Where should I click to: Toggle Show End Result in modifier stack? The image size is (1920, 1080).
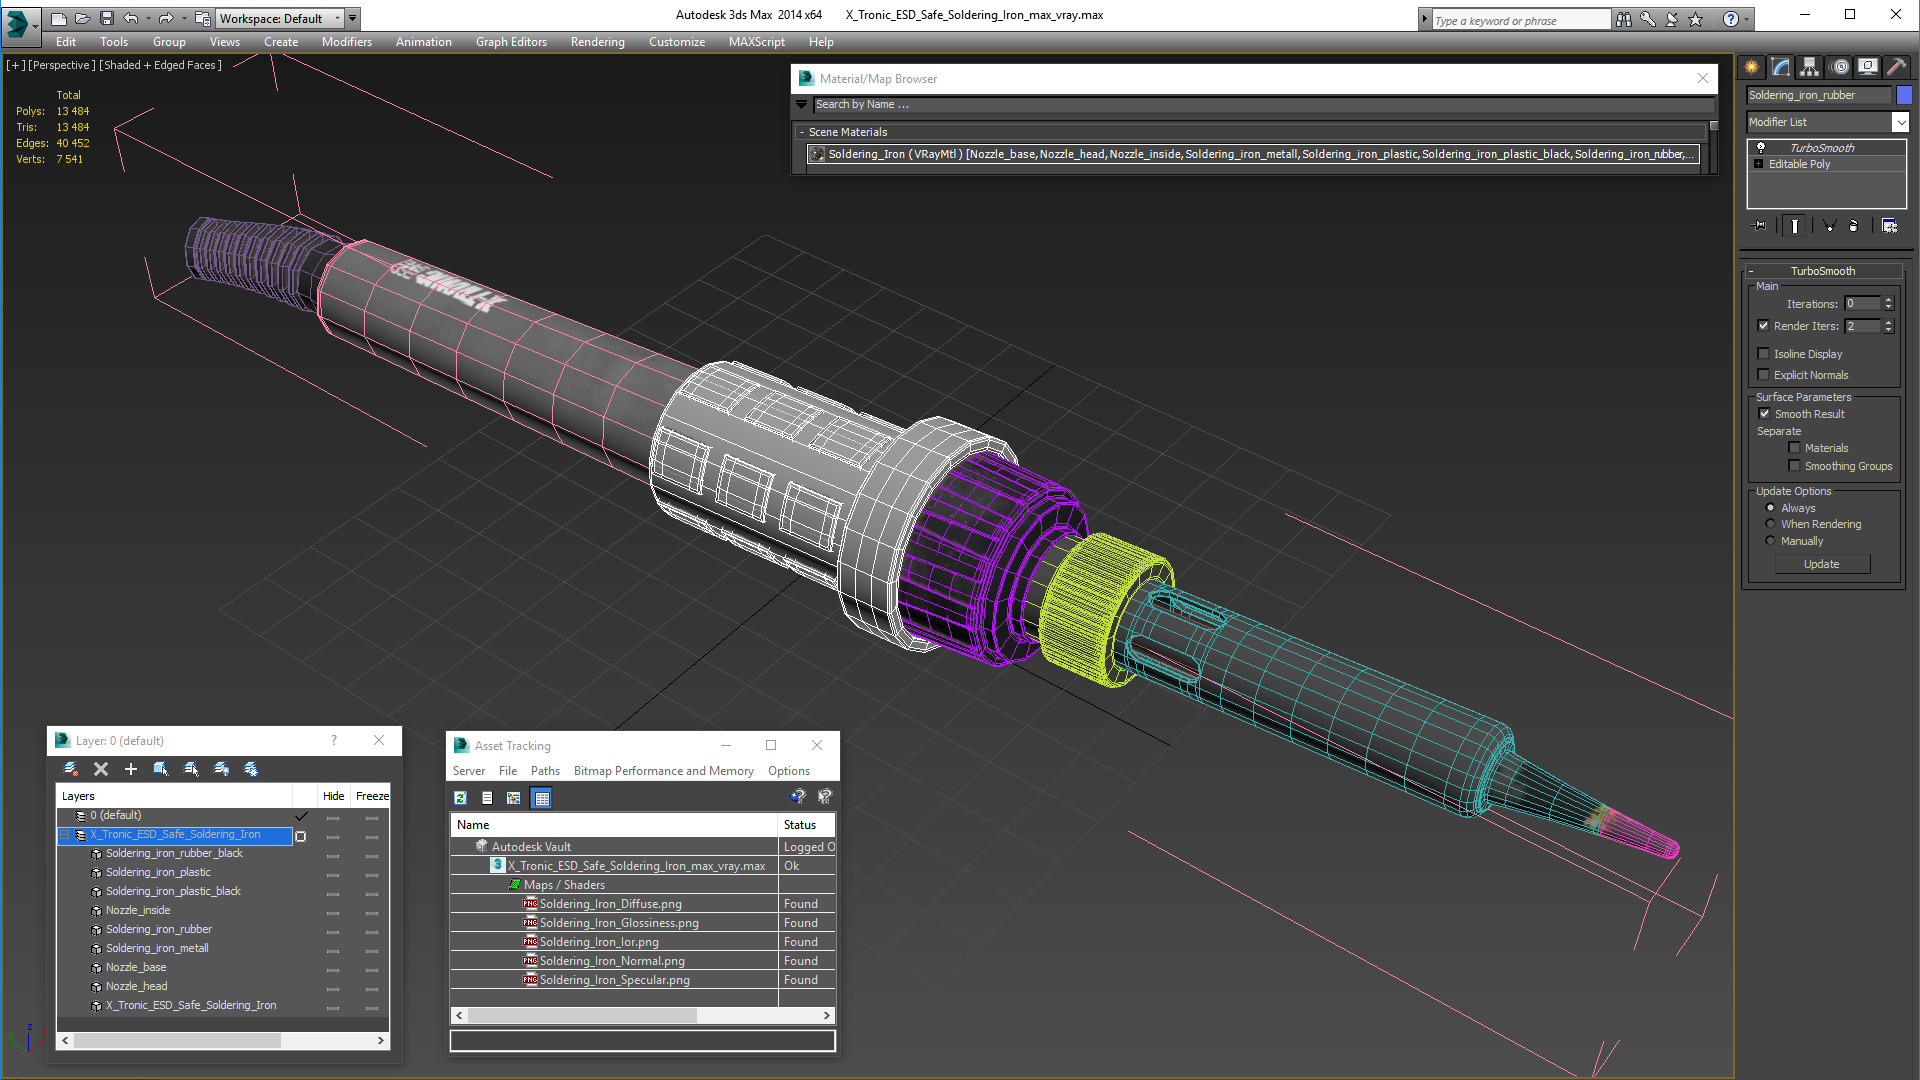tap(1795, 226)
